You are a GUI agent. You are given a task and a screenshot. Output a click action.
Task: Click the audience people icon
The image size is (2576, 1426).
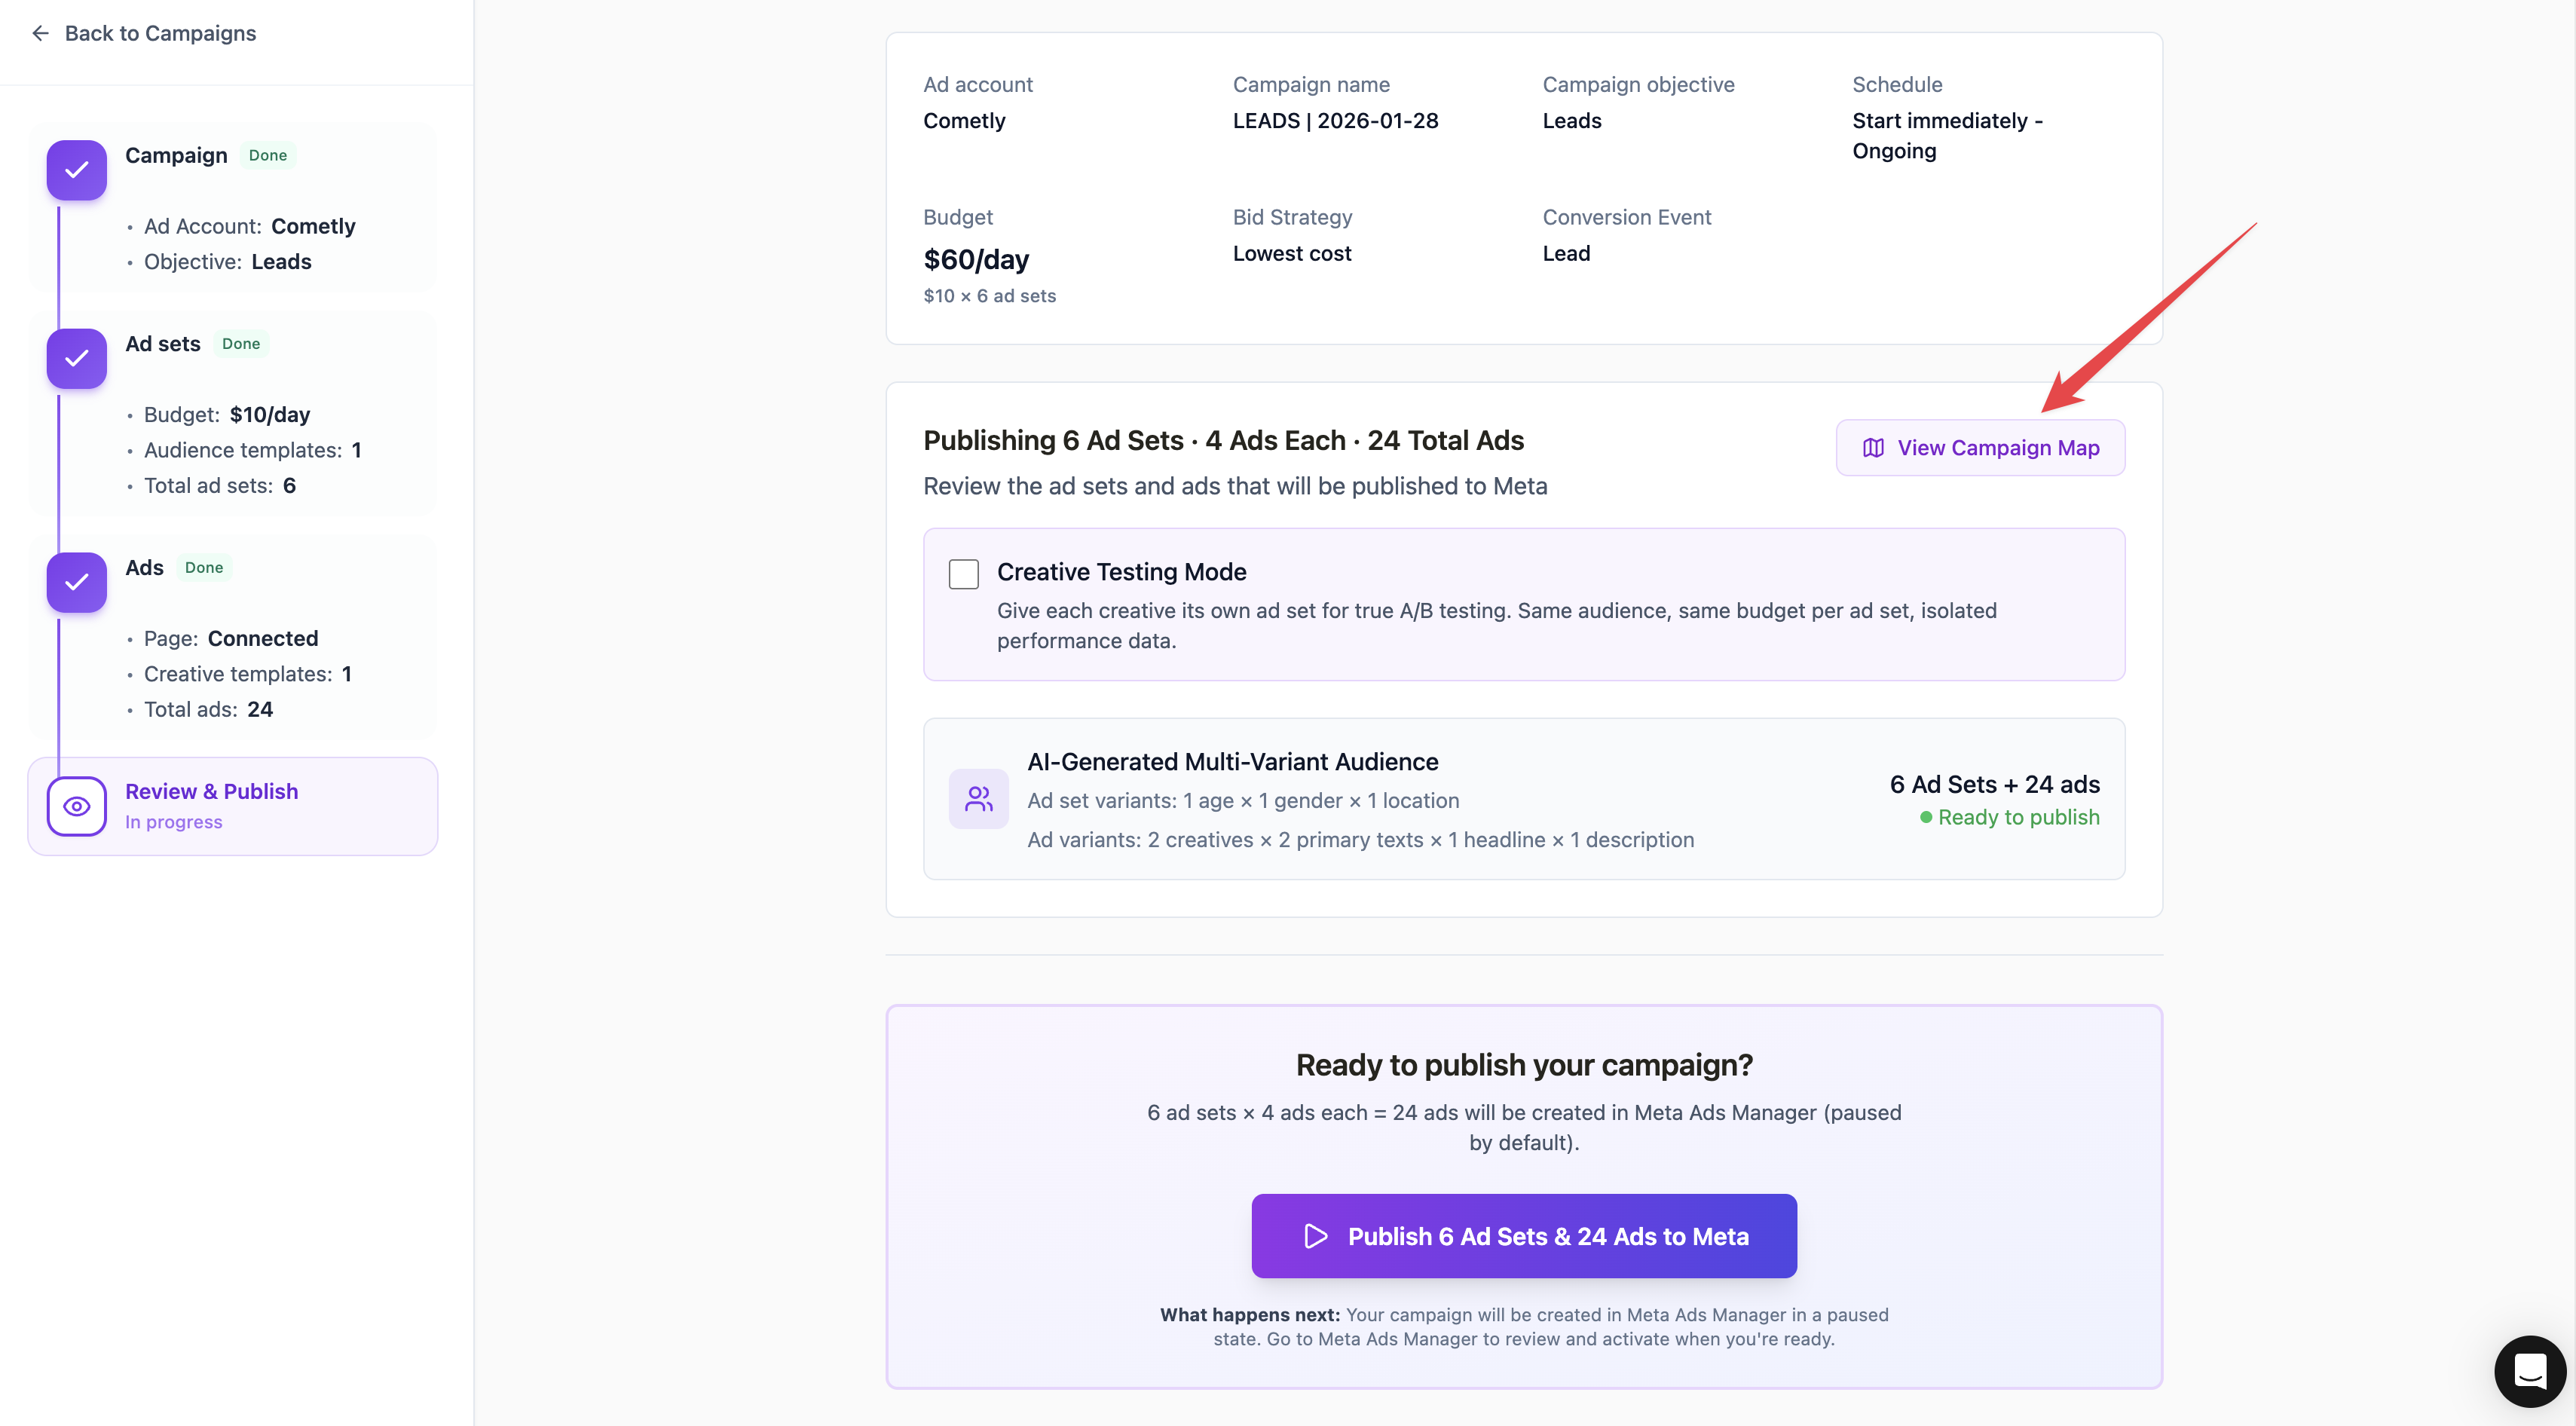(x=978, y=799)
